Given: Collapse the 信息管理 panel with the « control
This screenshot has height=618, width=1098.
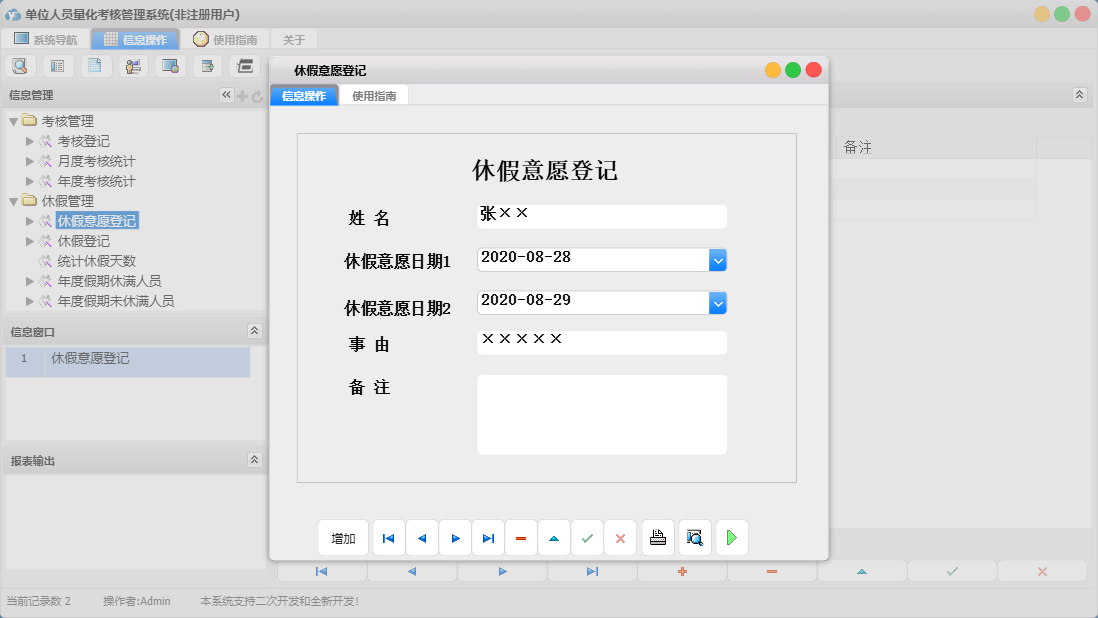Looking at the screenshot, I should click(x=226, y=94).
